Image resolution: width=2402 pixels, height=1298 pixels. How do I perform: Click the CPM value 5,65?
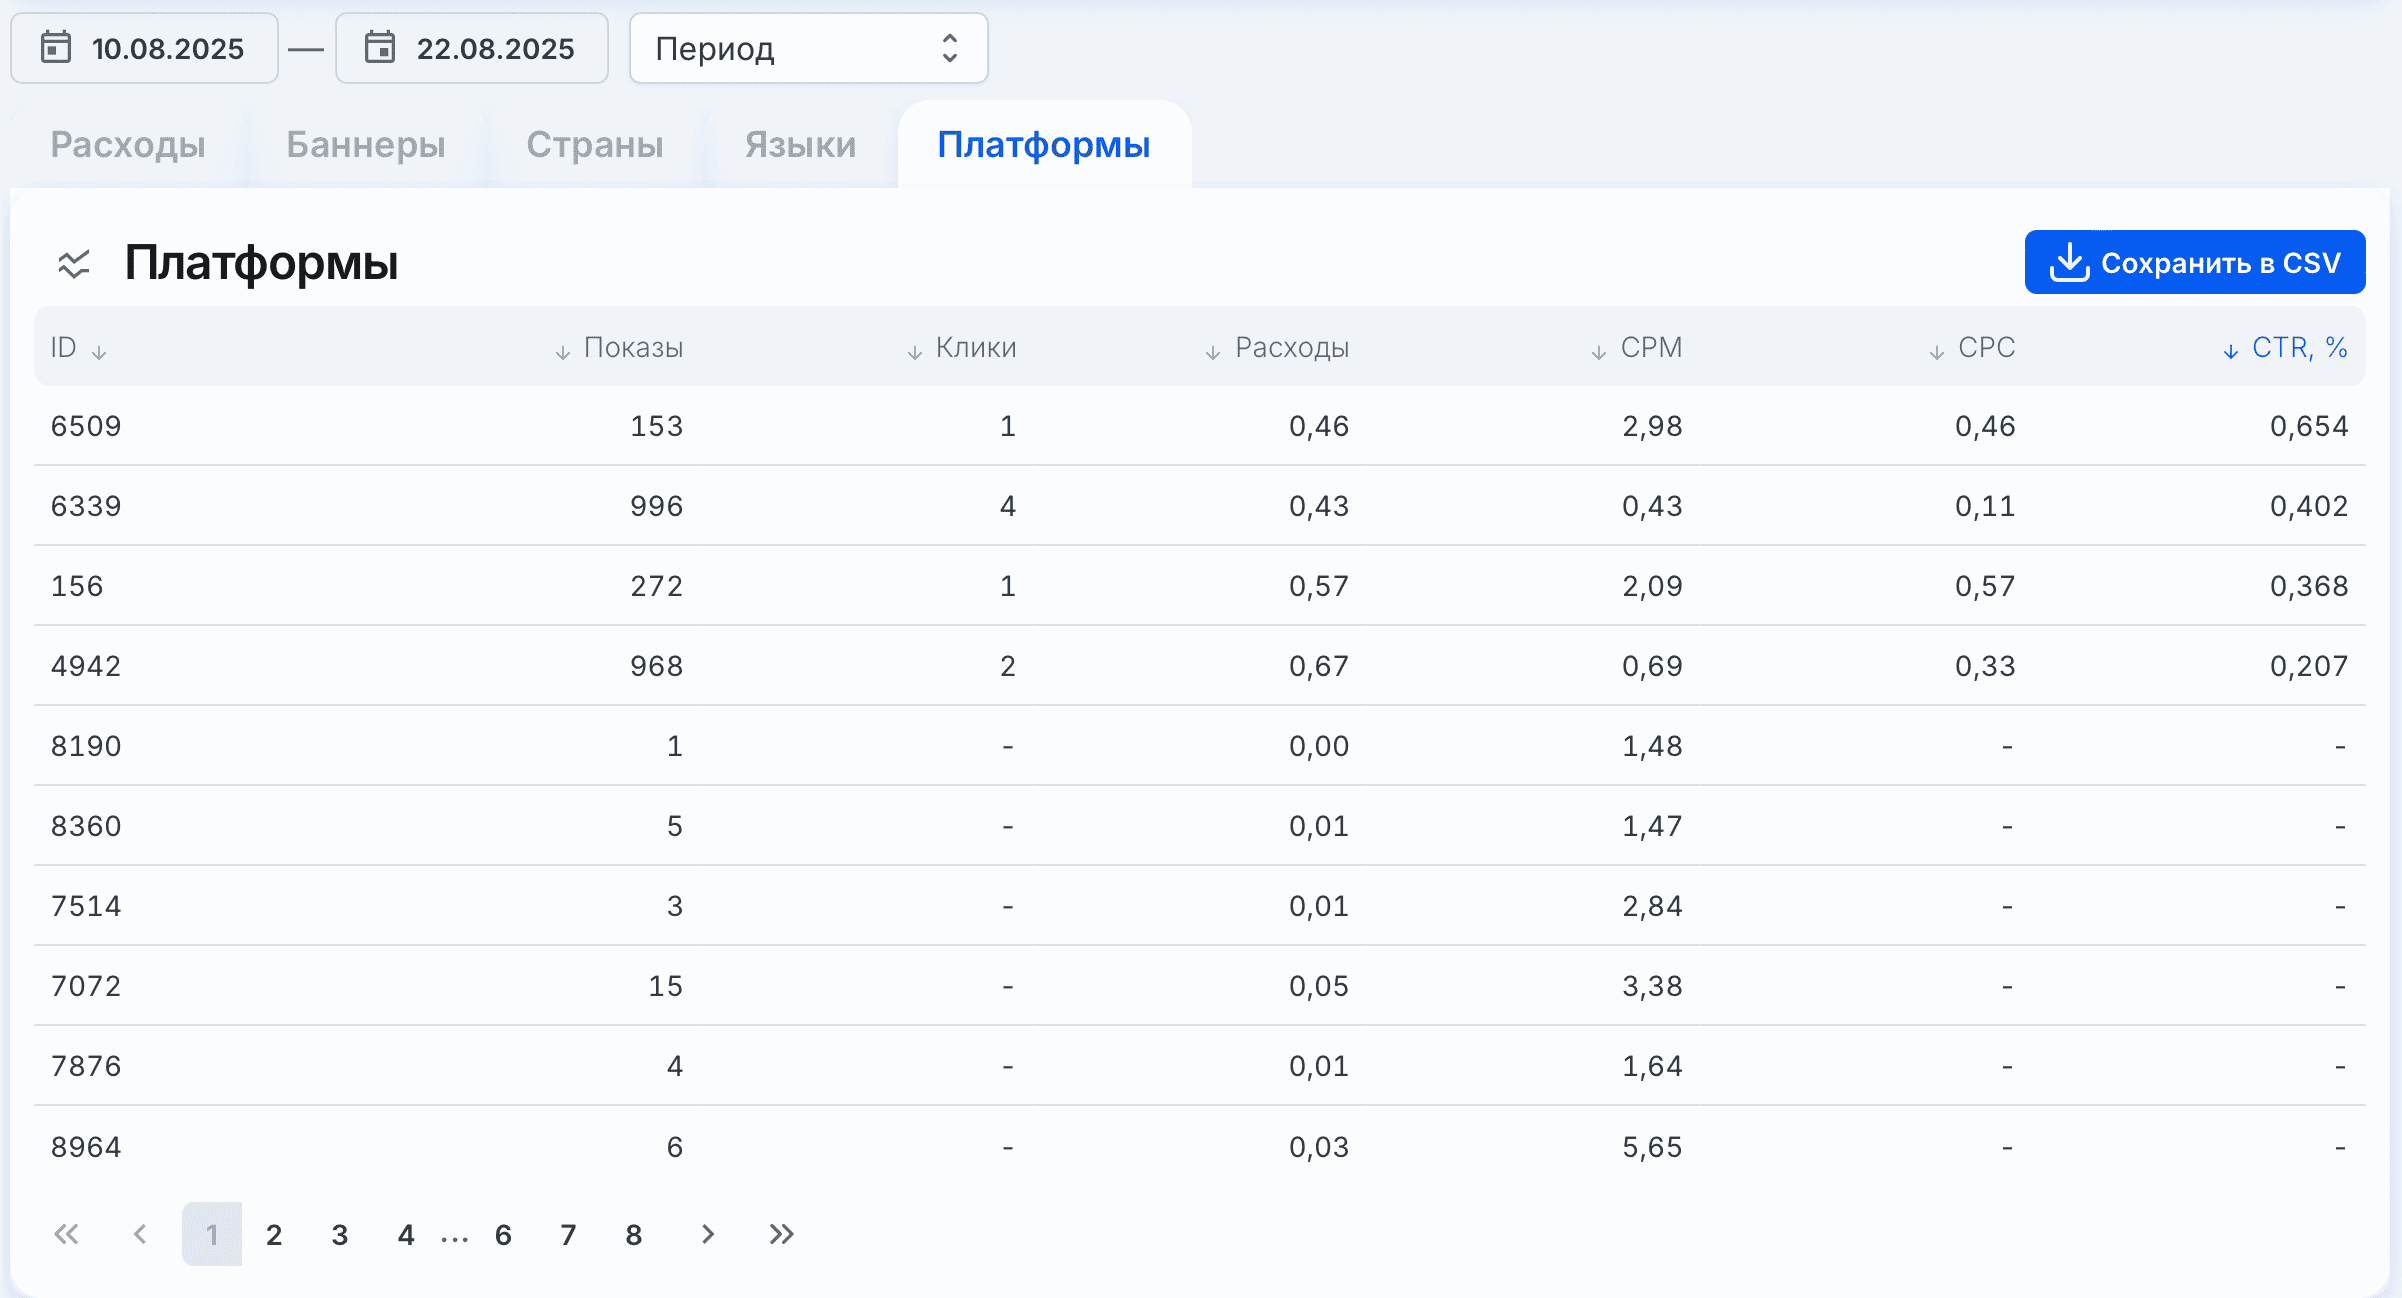pyautogui.click(x=1652, y=1147)
